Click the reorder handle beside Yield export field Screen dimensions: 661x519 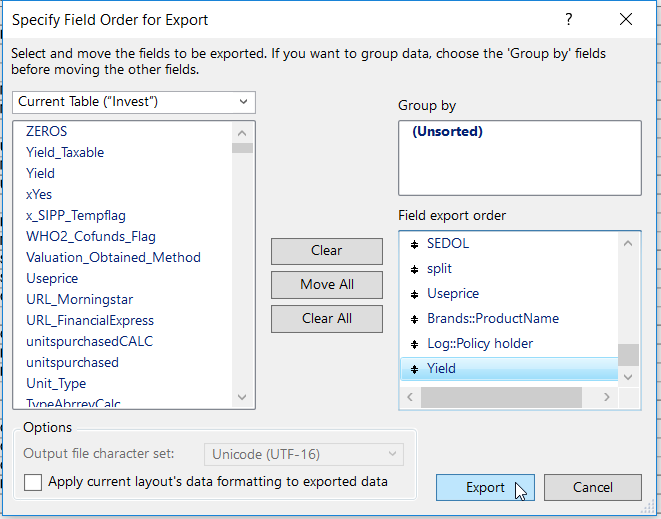point(414,369)
